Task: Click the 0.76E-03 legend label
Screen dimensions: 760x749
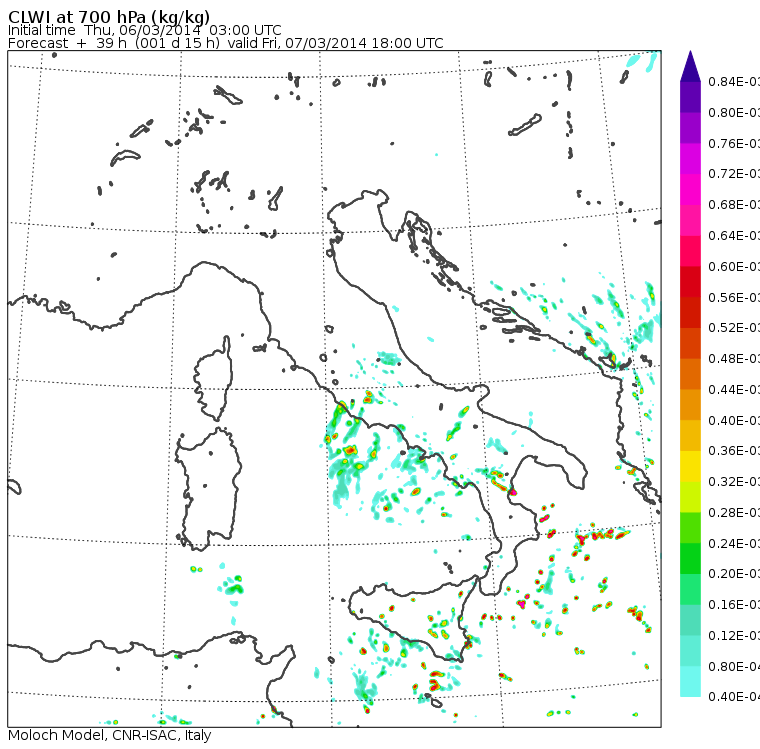Action: [x=734, y=143]
